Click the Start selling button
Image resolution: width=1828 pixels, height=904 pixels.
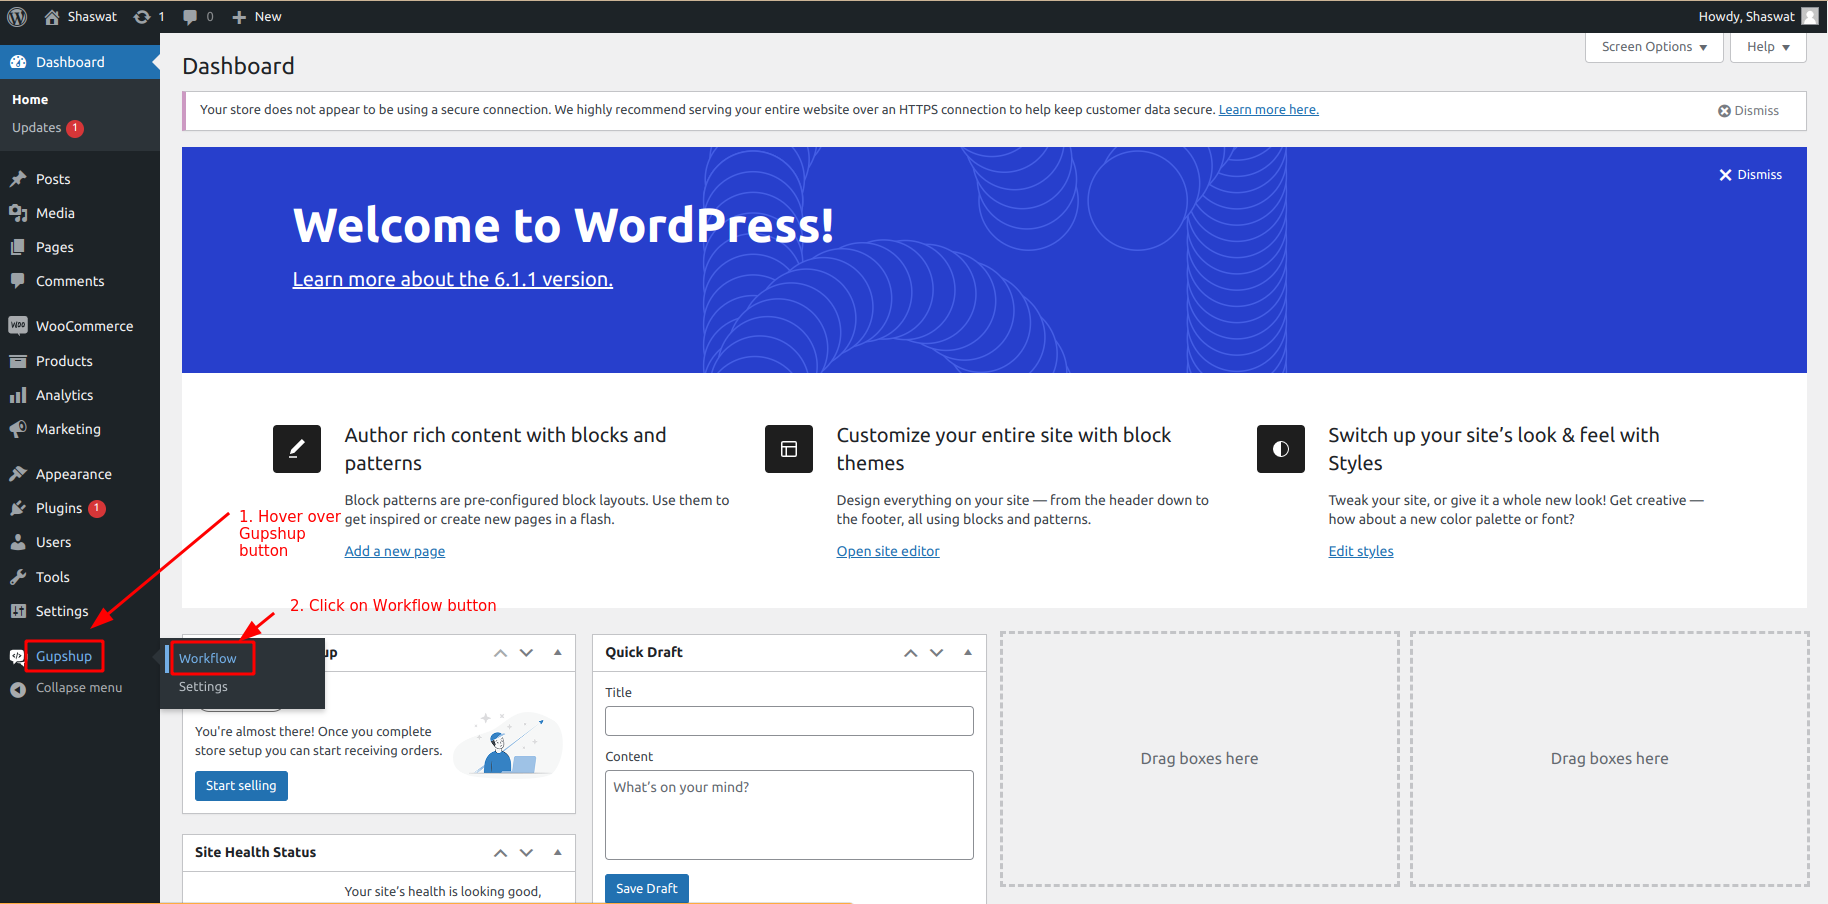[x=241, y=786]
